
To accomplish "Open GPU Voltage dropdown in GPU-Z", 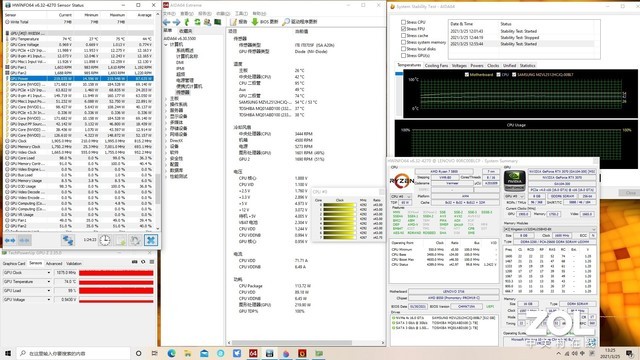I will (x=49, y=300).
